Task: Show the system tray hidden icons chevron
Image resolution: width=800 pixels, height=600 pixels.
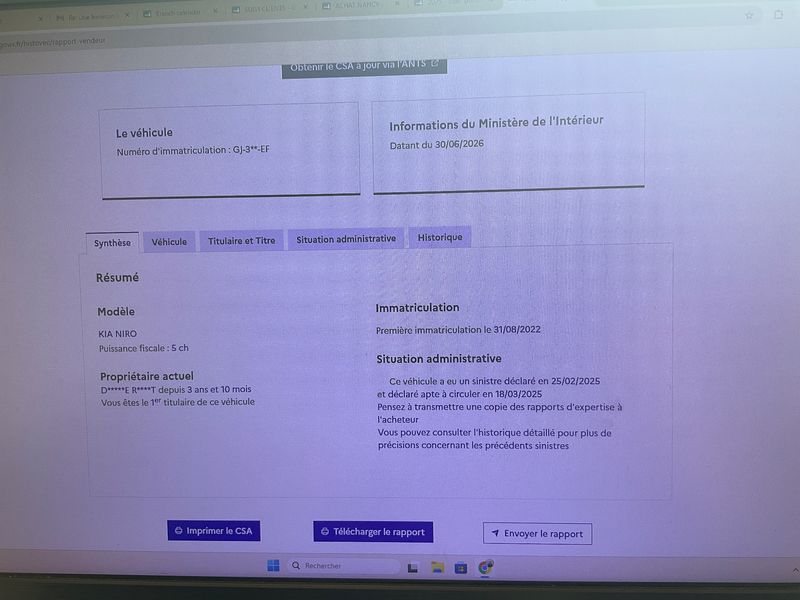Action: coord(795,570)
